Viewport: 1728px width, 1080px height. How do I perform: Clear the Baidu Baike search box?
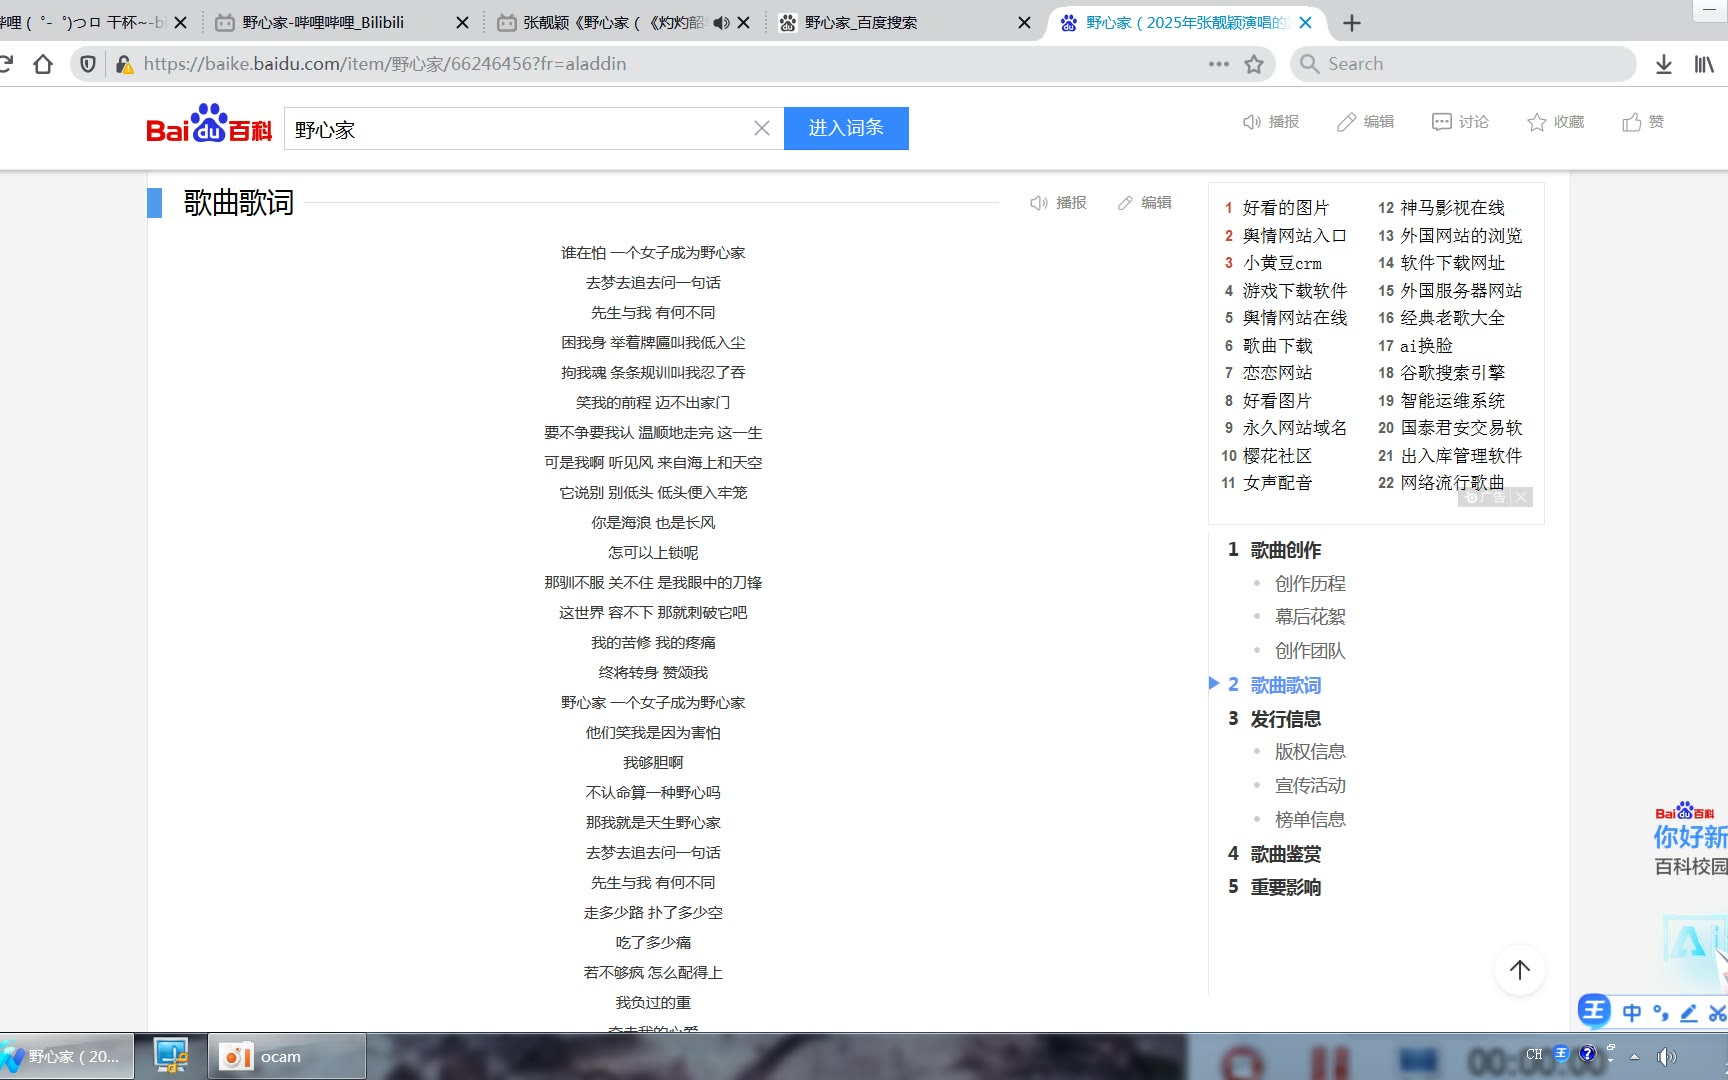tap(761, 128)
